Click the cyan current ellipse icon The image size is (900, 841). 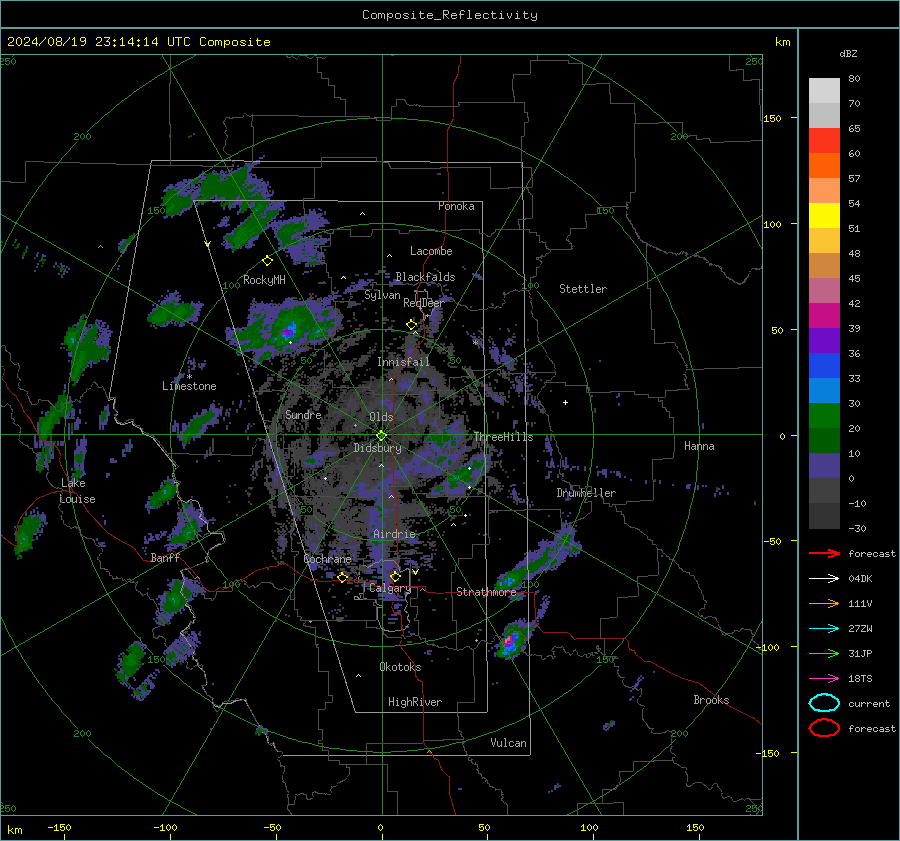[x=824, y=703]
